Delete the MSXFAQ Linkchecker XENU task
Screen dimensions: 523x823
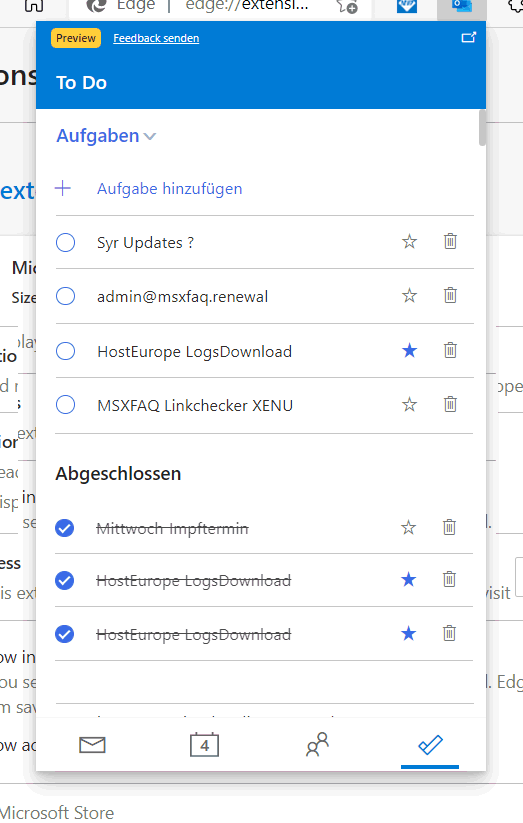coord(450,404)
